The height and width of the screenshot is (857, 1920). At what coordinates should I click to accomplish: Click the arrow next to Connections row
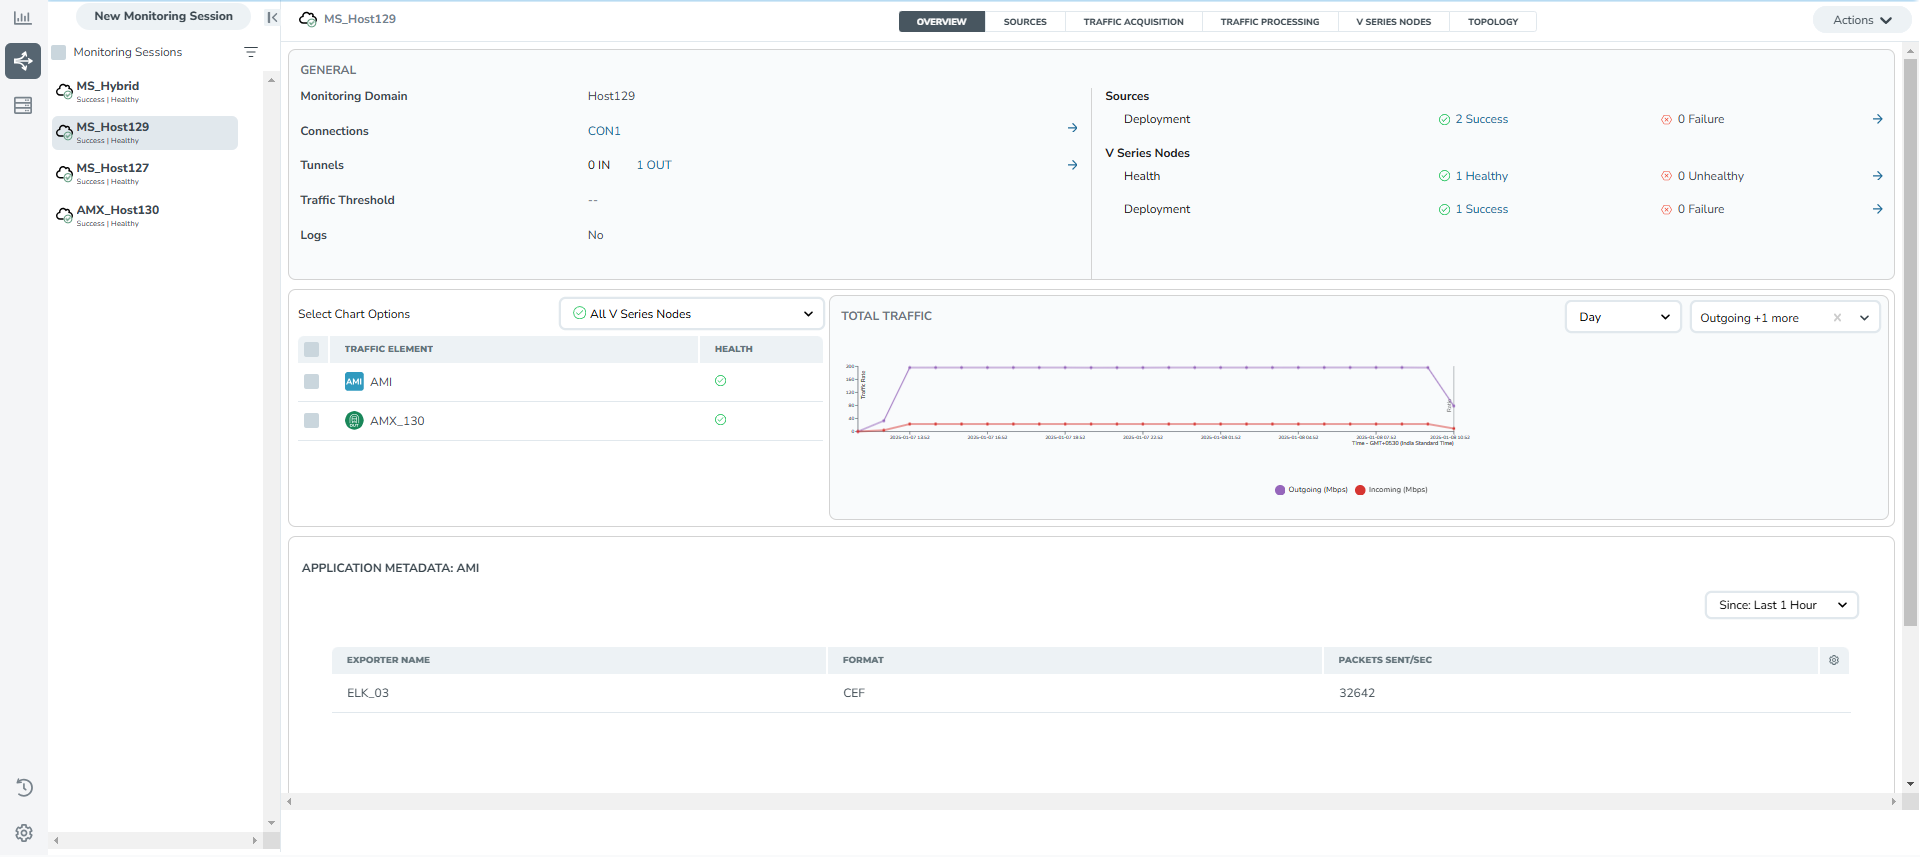click(1072, 129)
